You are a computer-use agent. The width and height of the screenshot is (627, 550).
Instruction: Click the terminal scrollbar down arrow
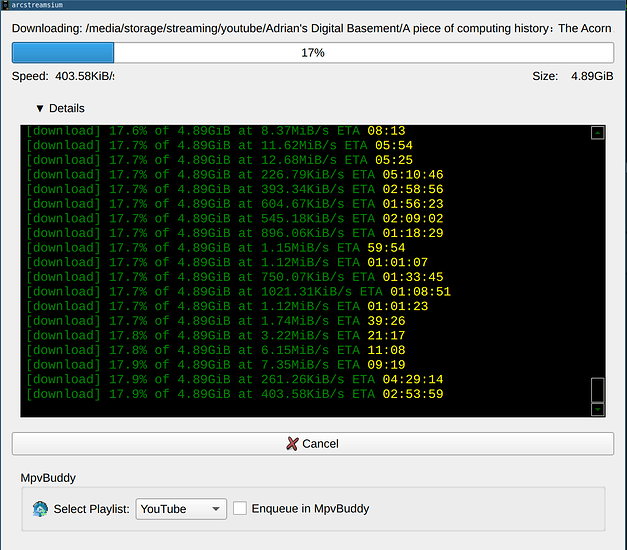point(597,409)
